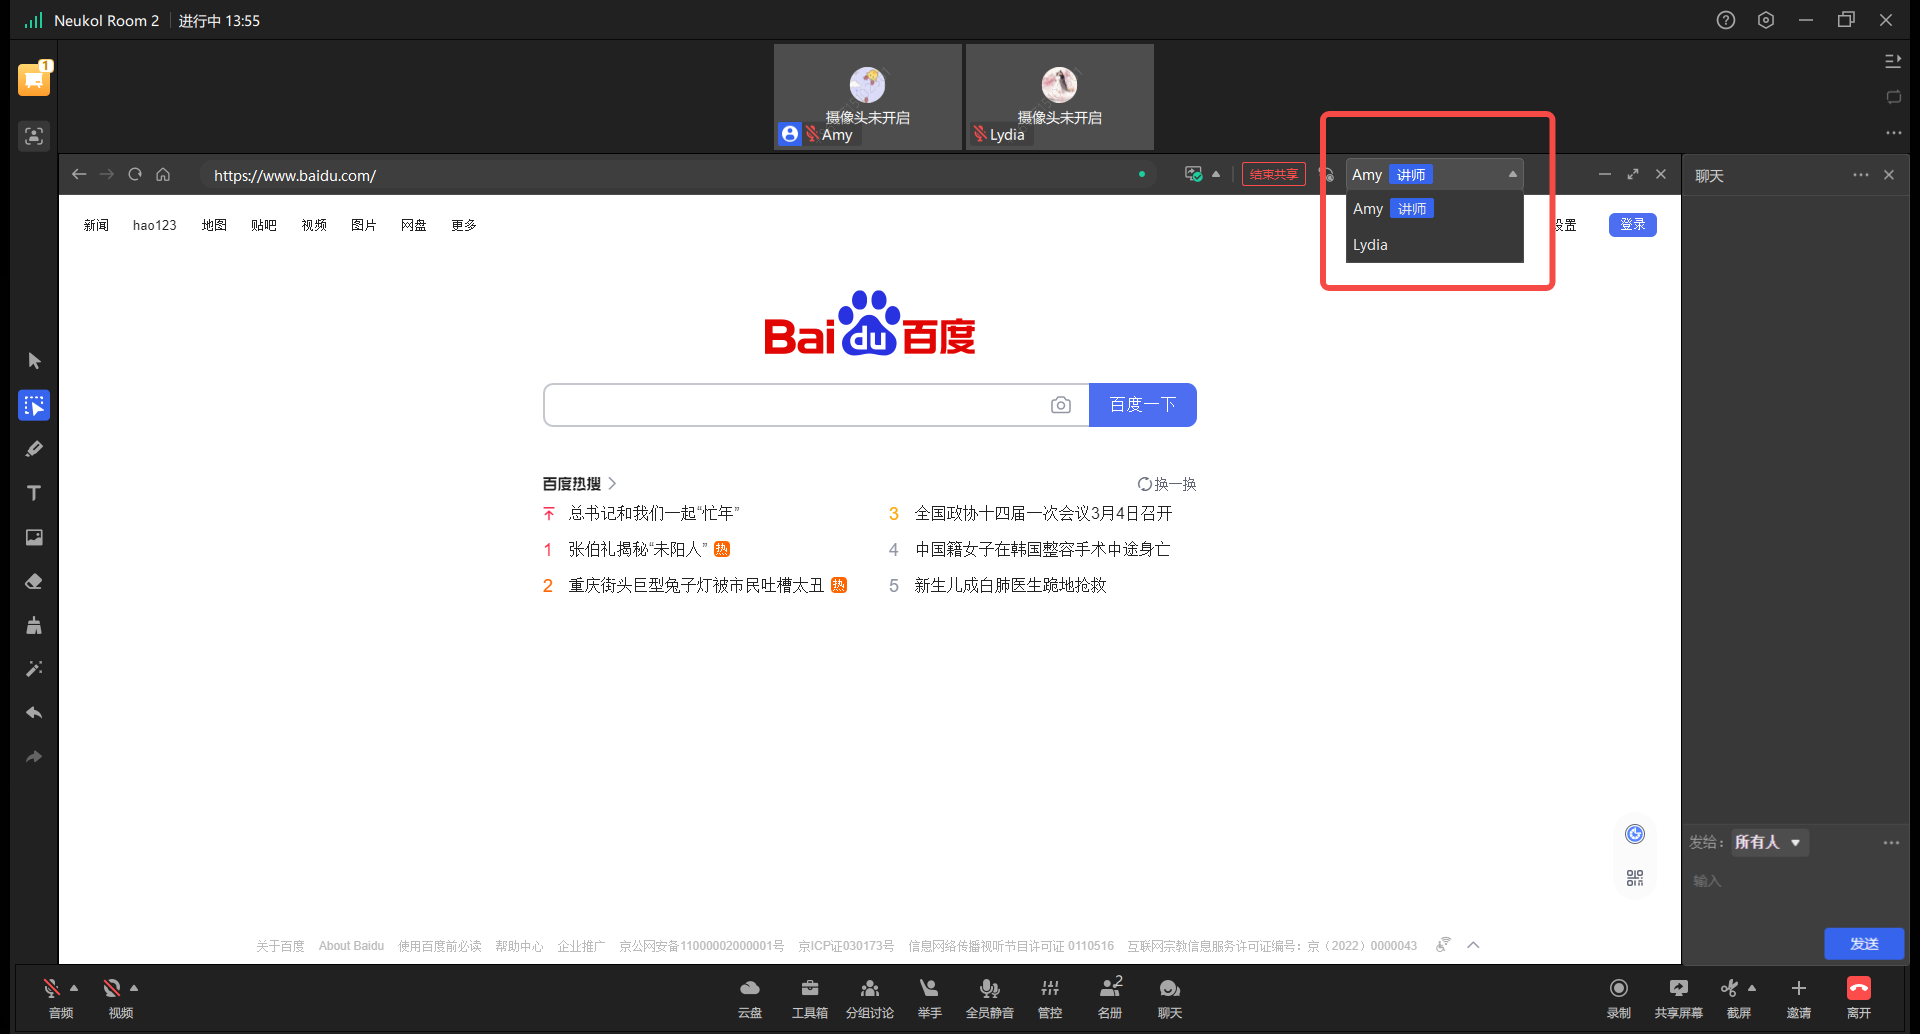Click 结束共享 end sharing button

coord(1274,174)
